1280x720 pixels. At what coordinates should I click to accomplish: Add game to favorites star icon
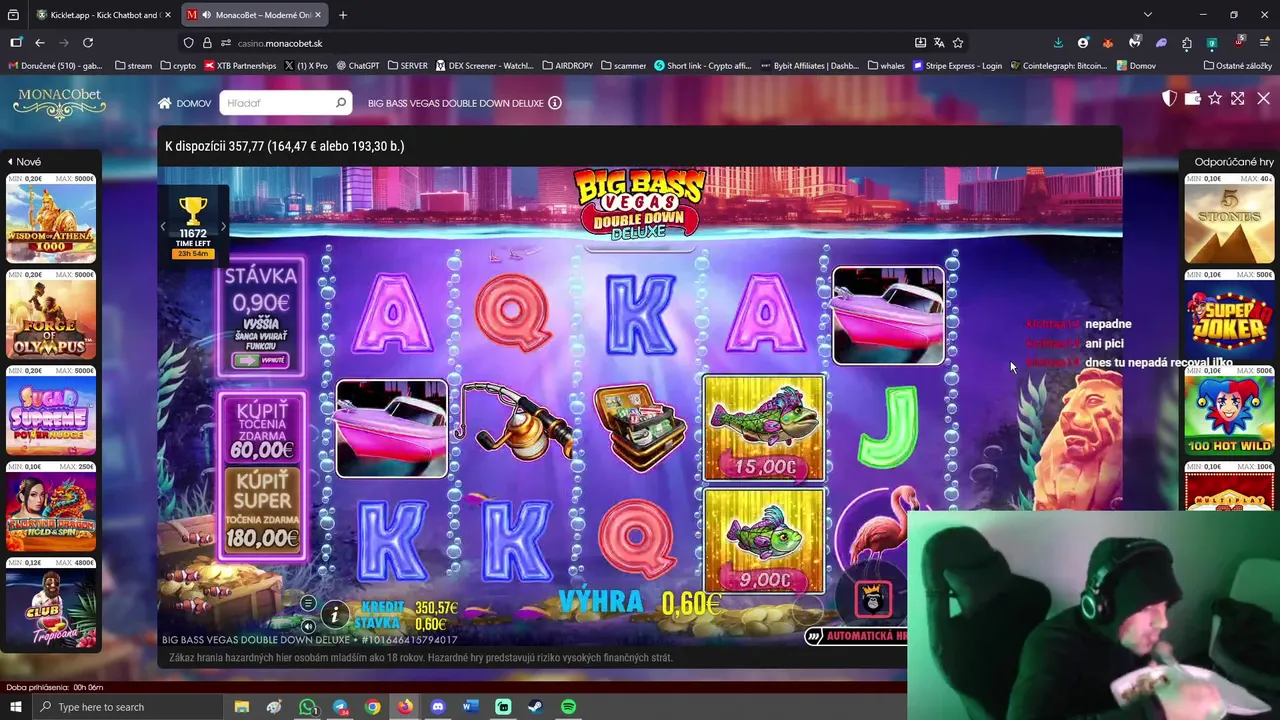(x=1215, y=98)
